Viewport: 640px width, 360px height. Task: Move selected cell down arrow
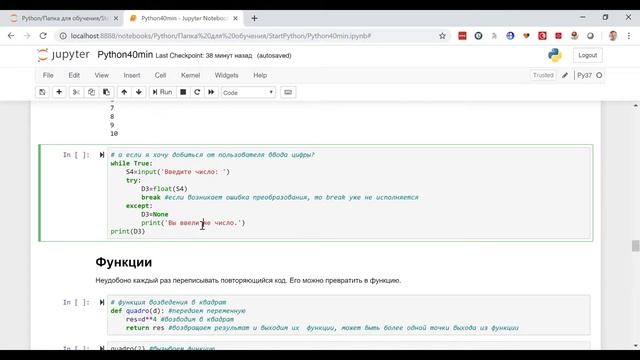(x=139, y=92)
